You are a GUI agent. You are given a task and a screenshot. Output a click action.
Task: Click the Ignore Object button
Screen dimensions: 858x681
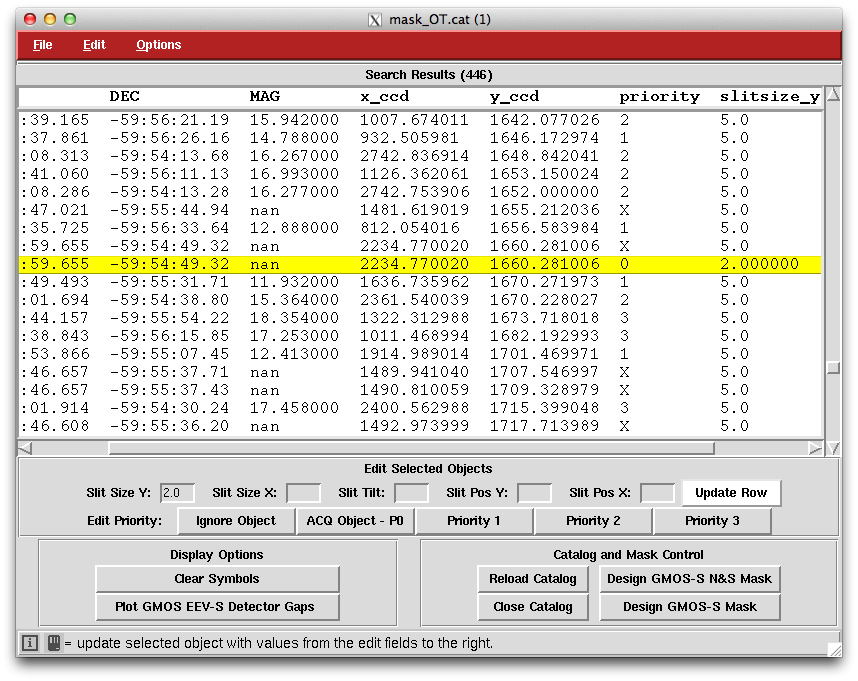[236, 521]
